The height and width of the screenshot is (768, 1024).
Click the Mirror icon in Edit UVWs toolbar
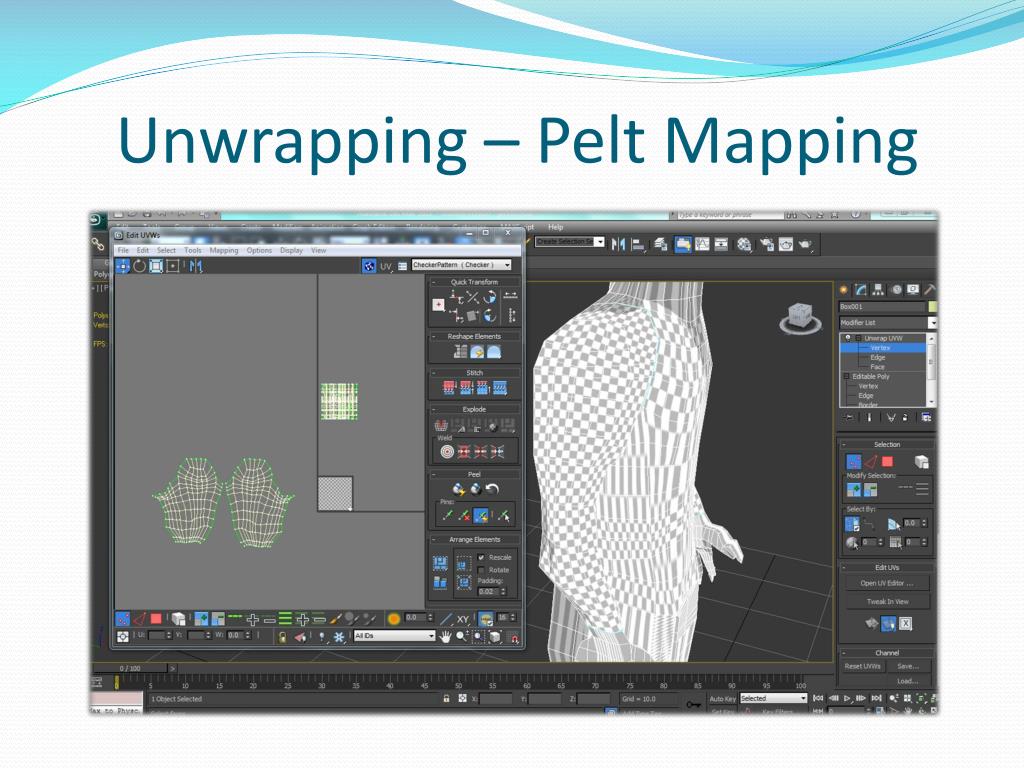pos(196,266)
